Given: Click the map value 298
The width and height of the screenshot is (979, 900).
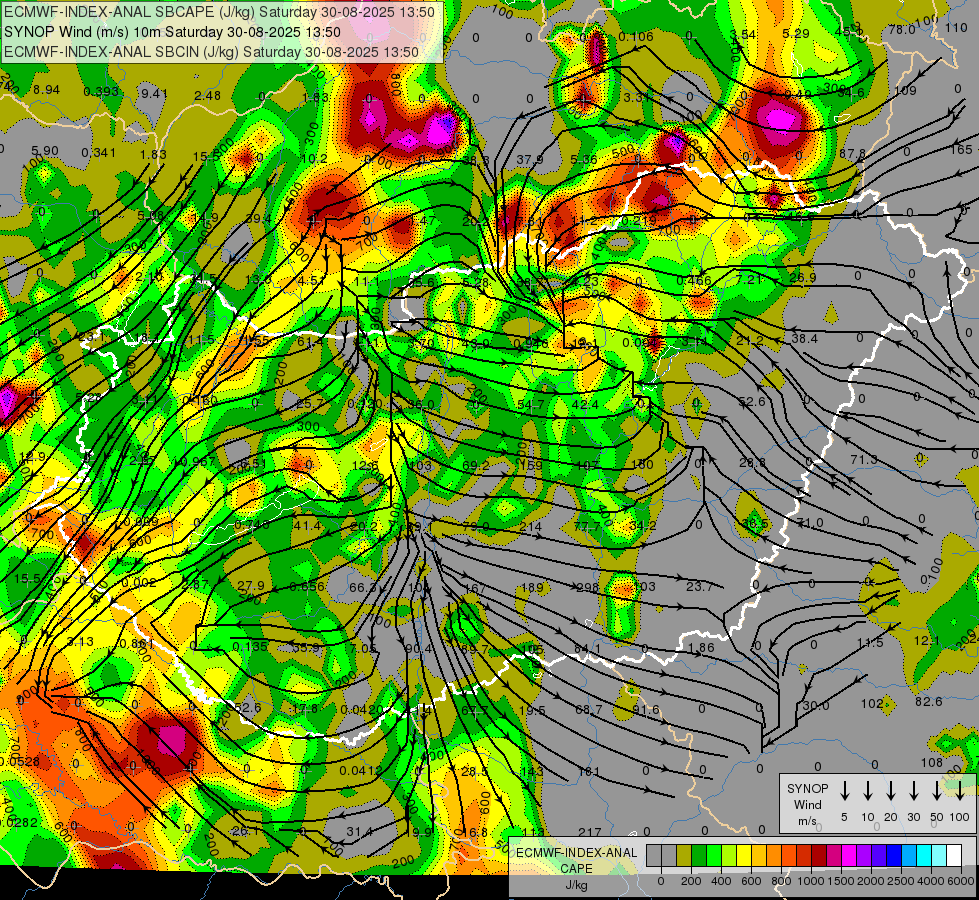Looking at the screenshot, I should [x=588, y=587].
